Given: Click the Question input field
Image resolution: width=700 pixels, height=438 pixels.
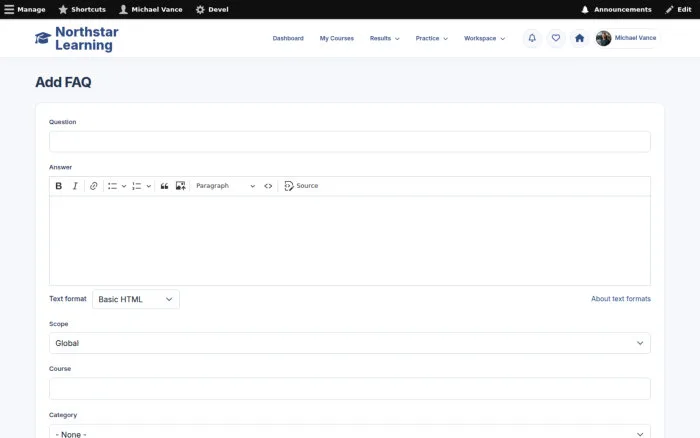Looking at the screenshot, I should [350, 142].
